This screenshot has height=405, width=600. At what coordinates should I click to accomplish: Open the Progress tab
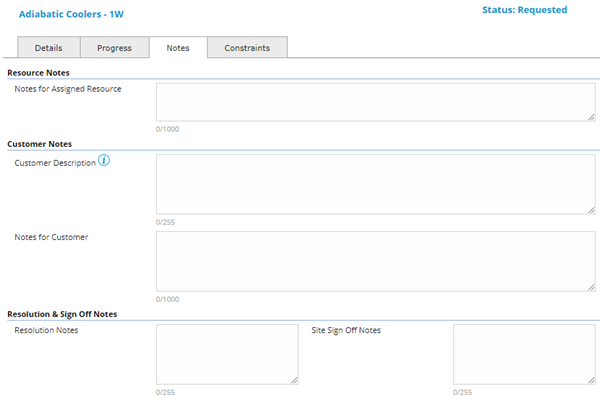click(x=113, y=47)
